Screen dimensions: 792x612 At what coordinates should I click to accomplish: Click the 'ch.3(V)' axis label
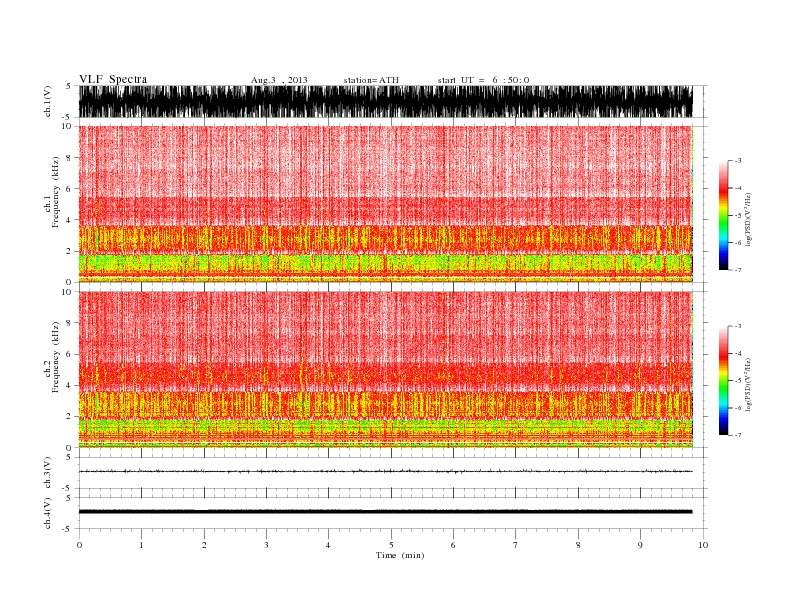[x=48, y=473]
